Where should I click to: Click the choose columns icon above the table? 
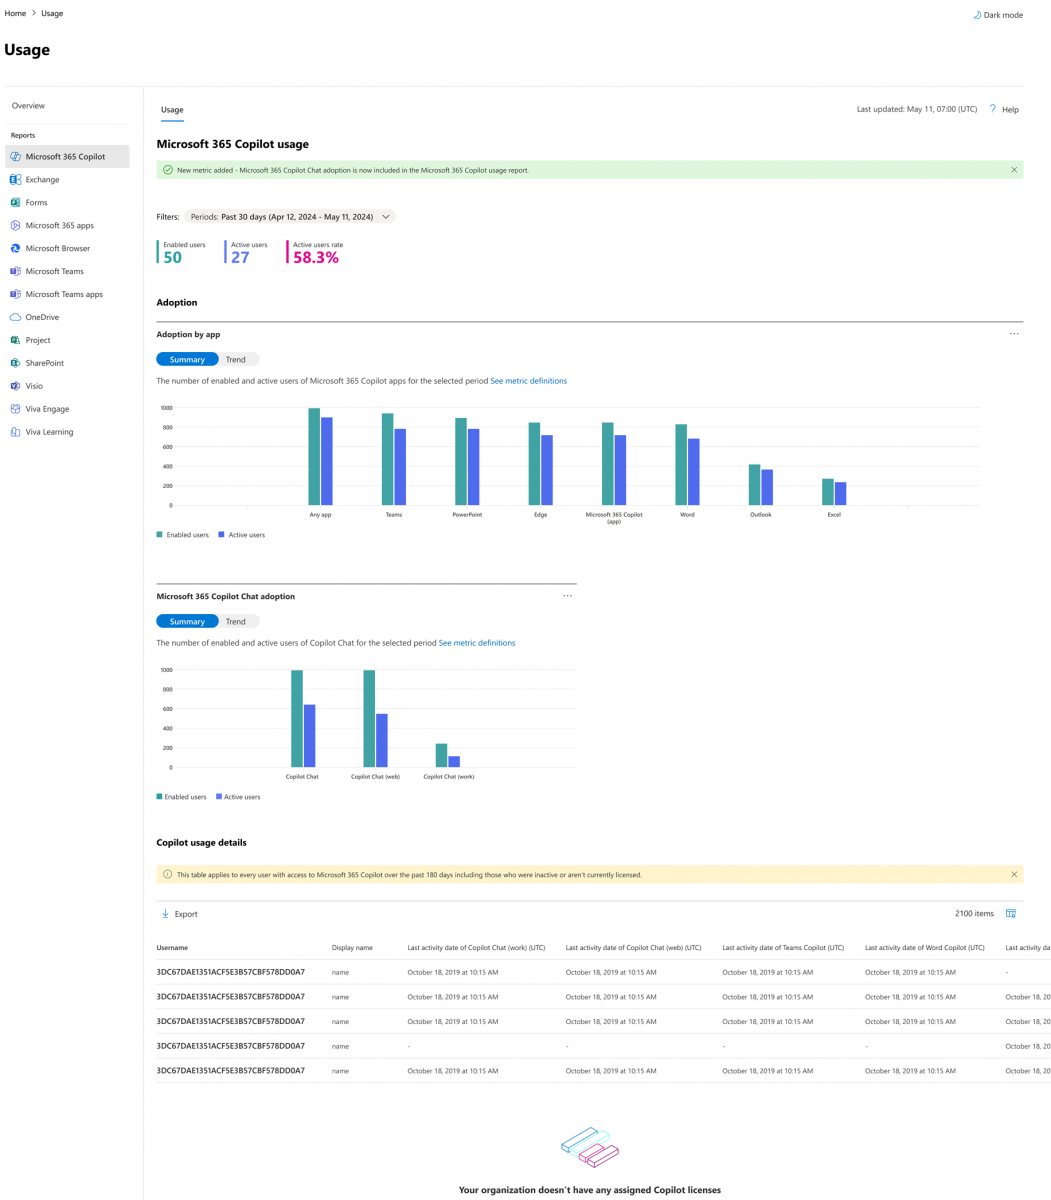(1011, 913)
